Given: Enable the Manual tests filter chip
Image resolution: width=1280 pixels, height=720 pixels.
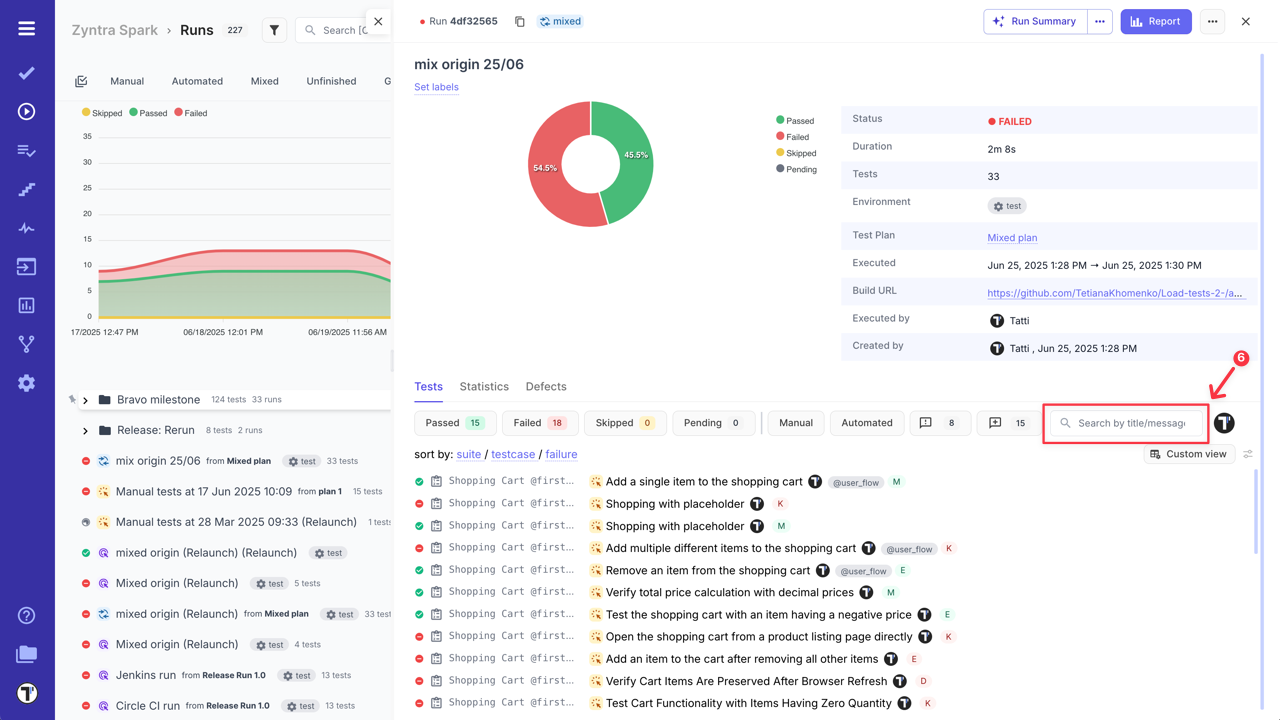Looking at the screenshot, I should [795, 422].
